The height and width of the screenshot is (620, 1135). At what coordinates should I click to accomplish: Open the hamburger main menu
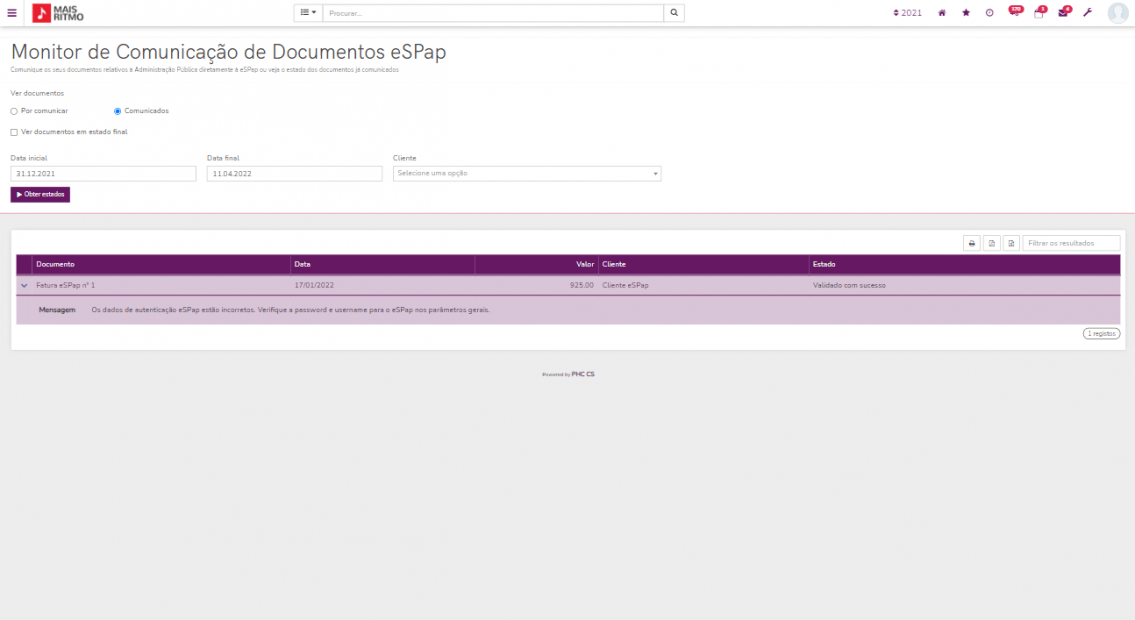point(12,13)
